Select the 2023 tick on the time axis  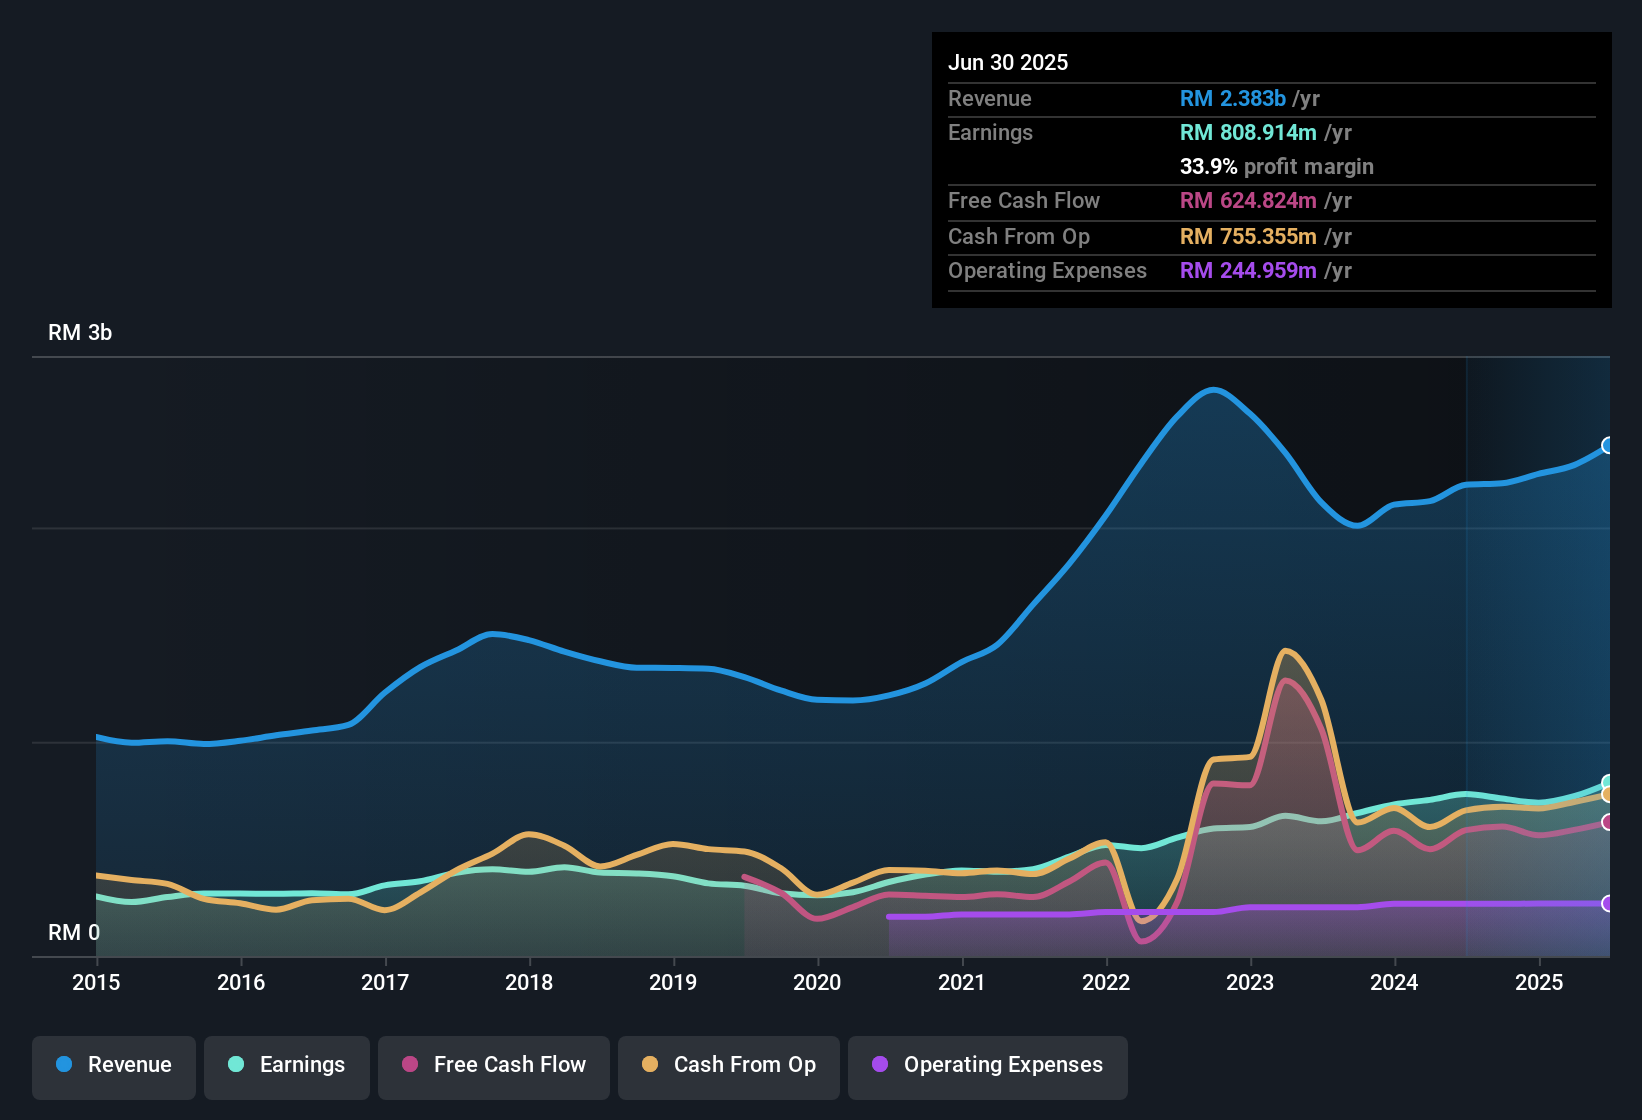[x=1250, y=983]
